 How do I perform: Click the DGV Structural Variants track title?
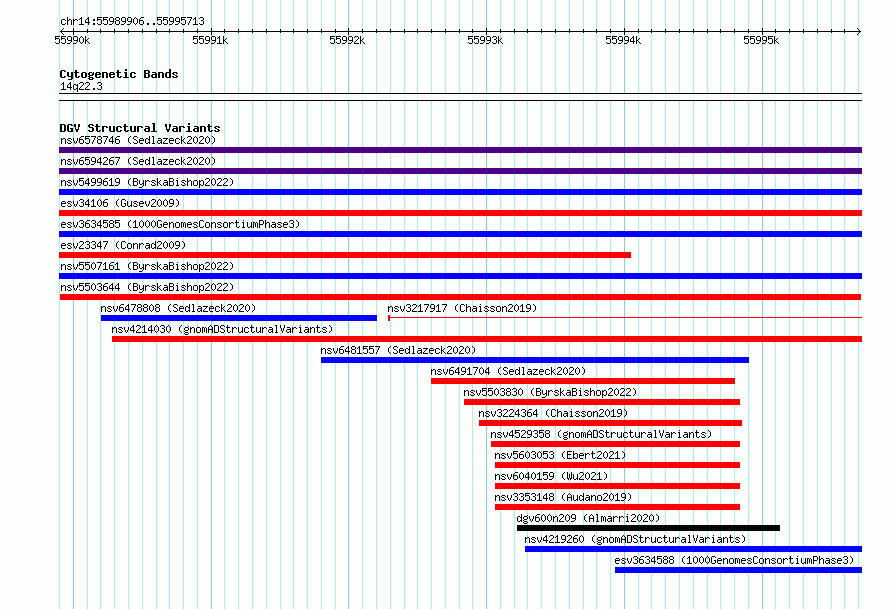coord(140,128)
